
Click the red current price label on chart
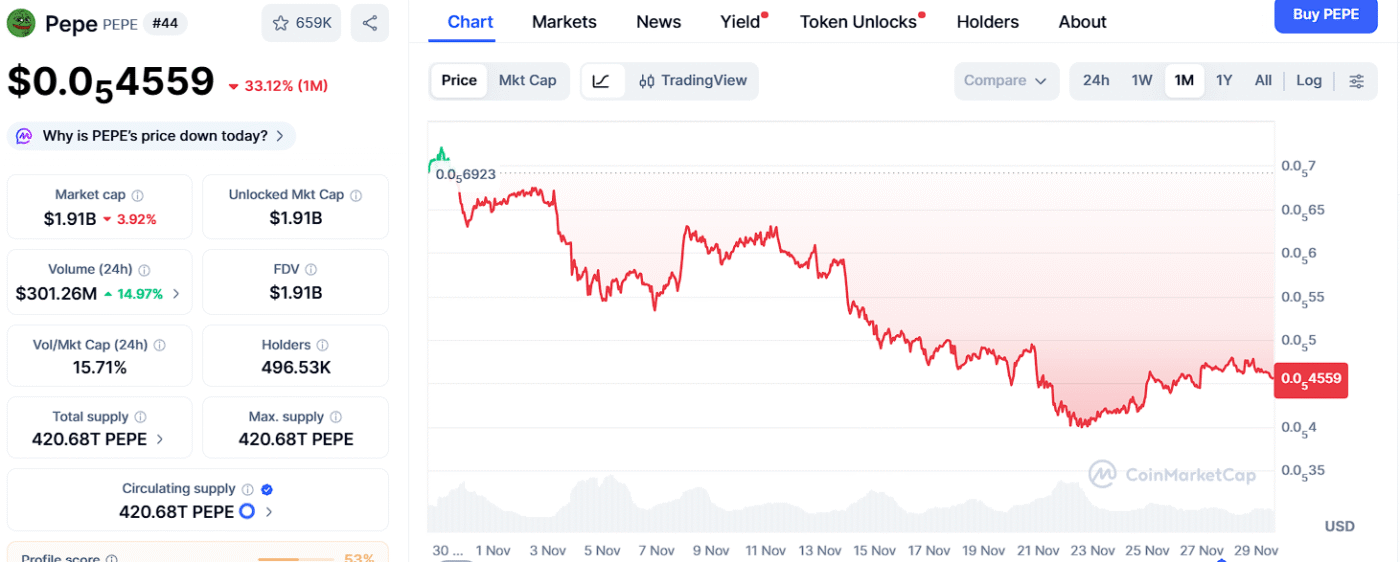[x=1311, y=380]
